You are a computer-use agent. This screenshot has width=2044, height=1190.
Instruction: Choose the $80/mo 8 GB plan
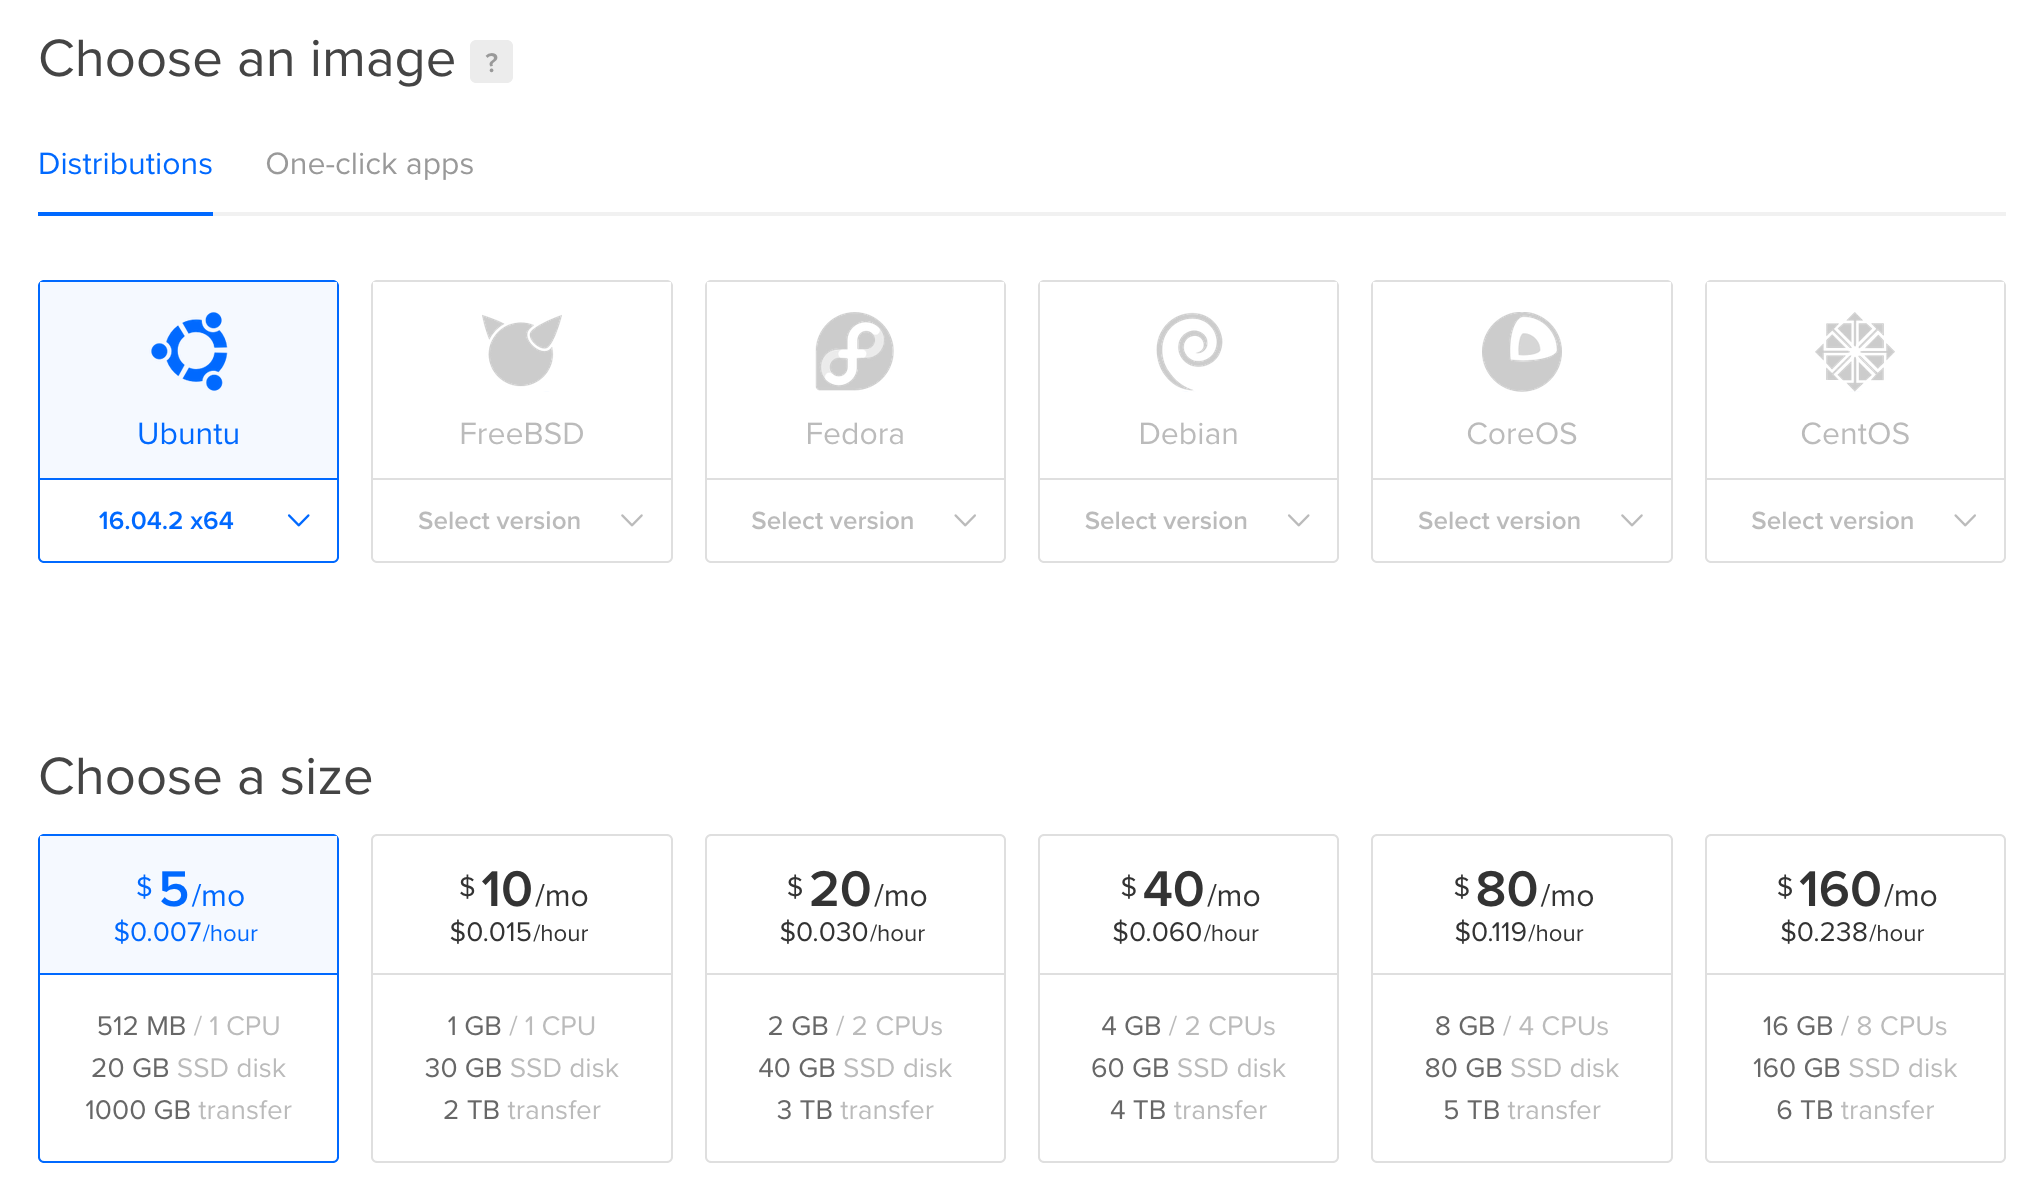point(1521,997)
